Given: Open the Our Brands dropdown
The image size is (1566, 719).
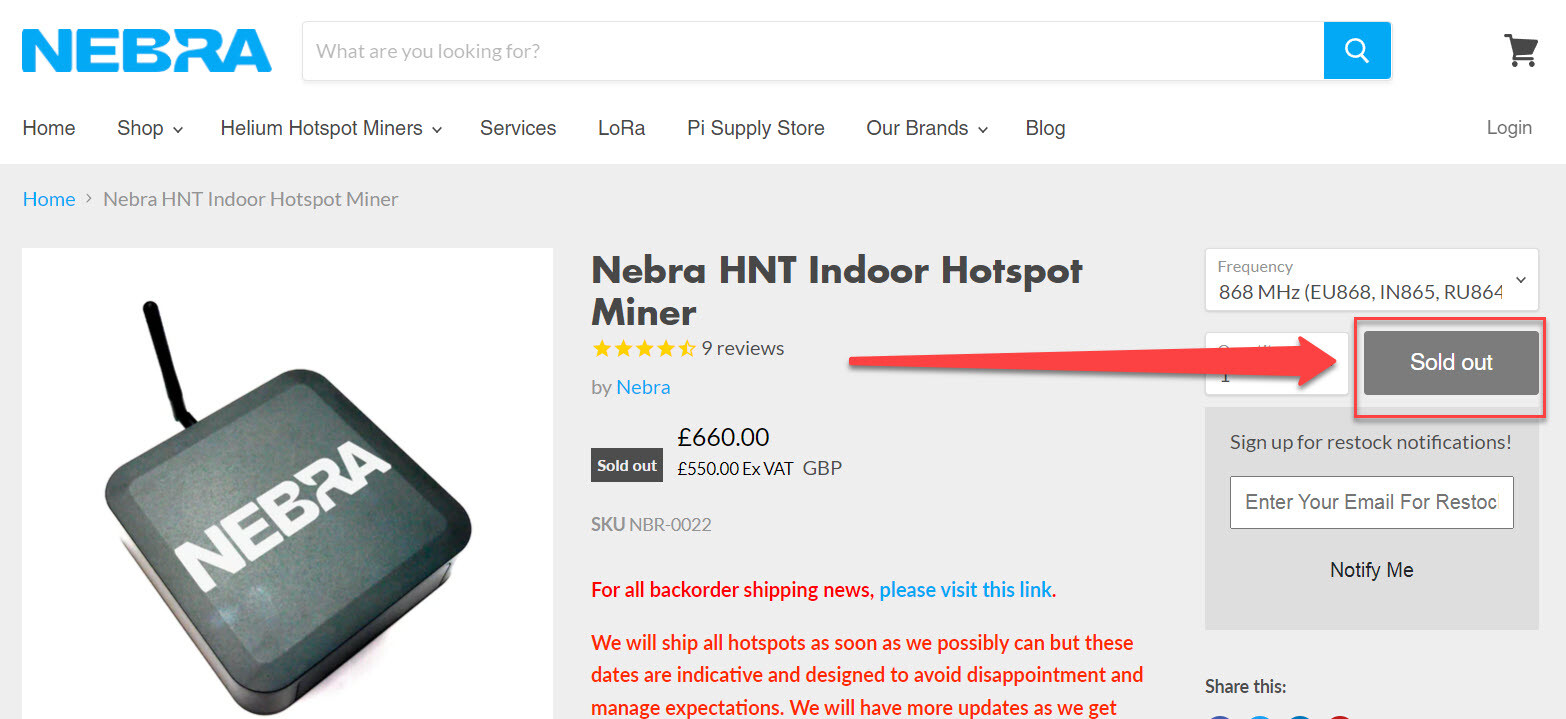Looking at the screenshot, I should coord(926,128).
